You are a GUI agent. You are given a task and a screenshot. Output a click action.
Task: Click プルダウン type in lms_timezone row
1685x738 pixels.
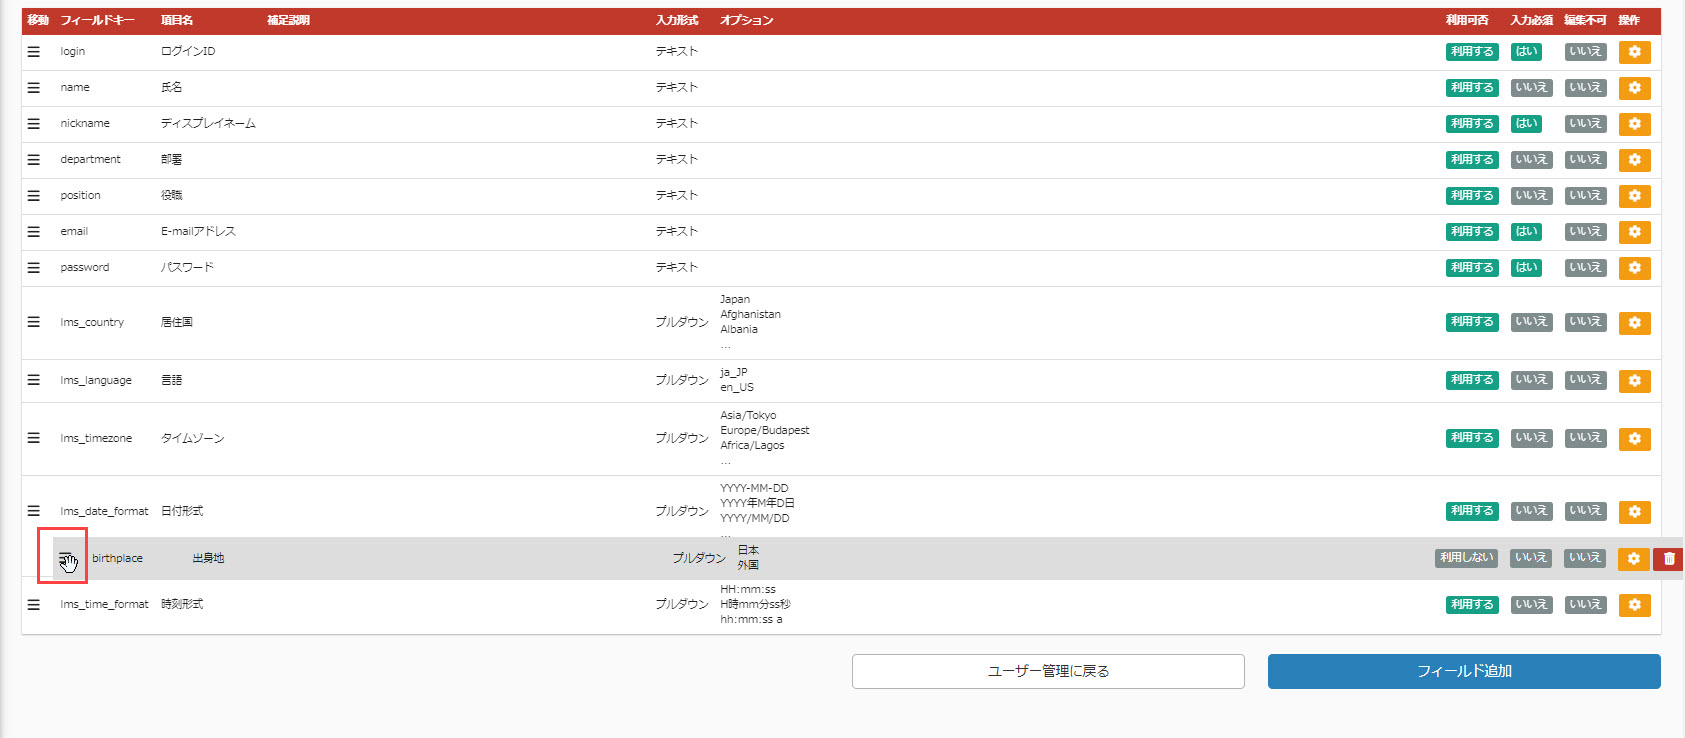[x=681, y=438]
